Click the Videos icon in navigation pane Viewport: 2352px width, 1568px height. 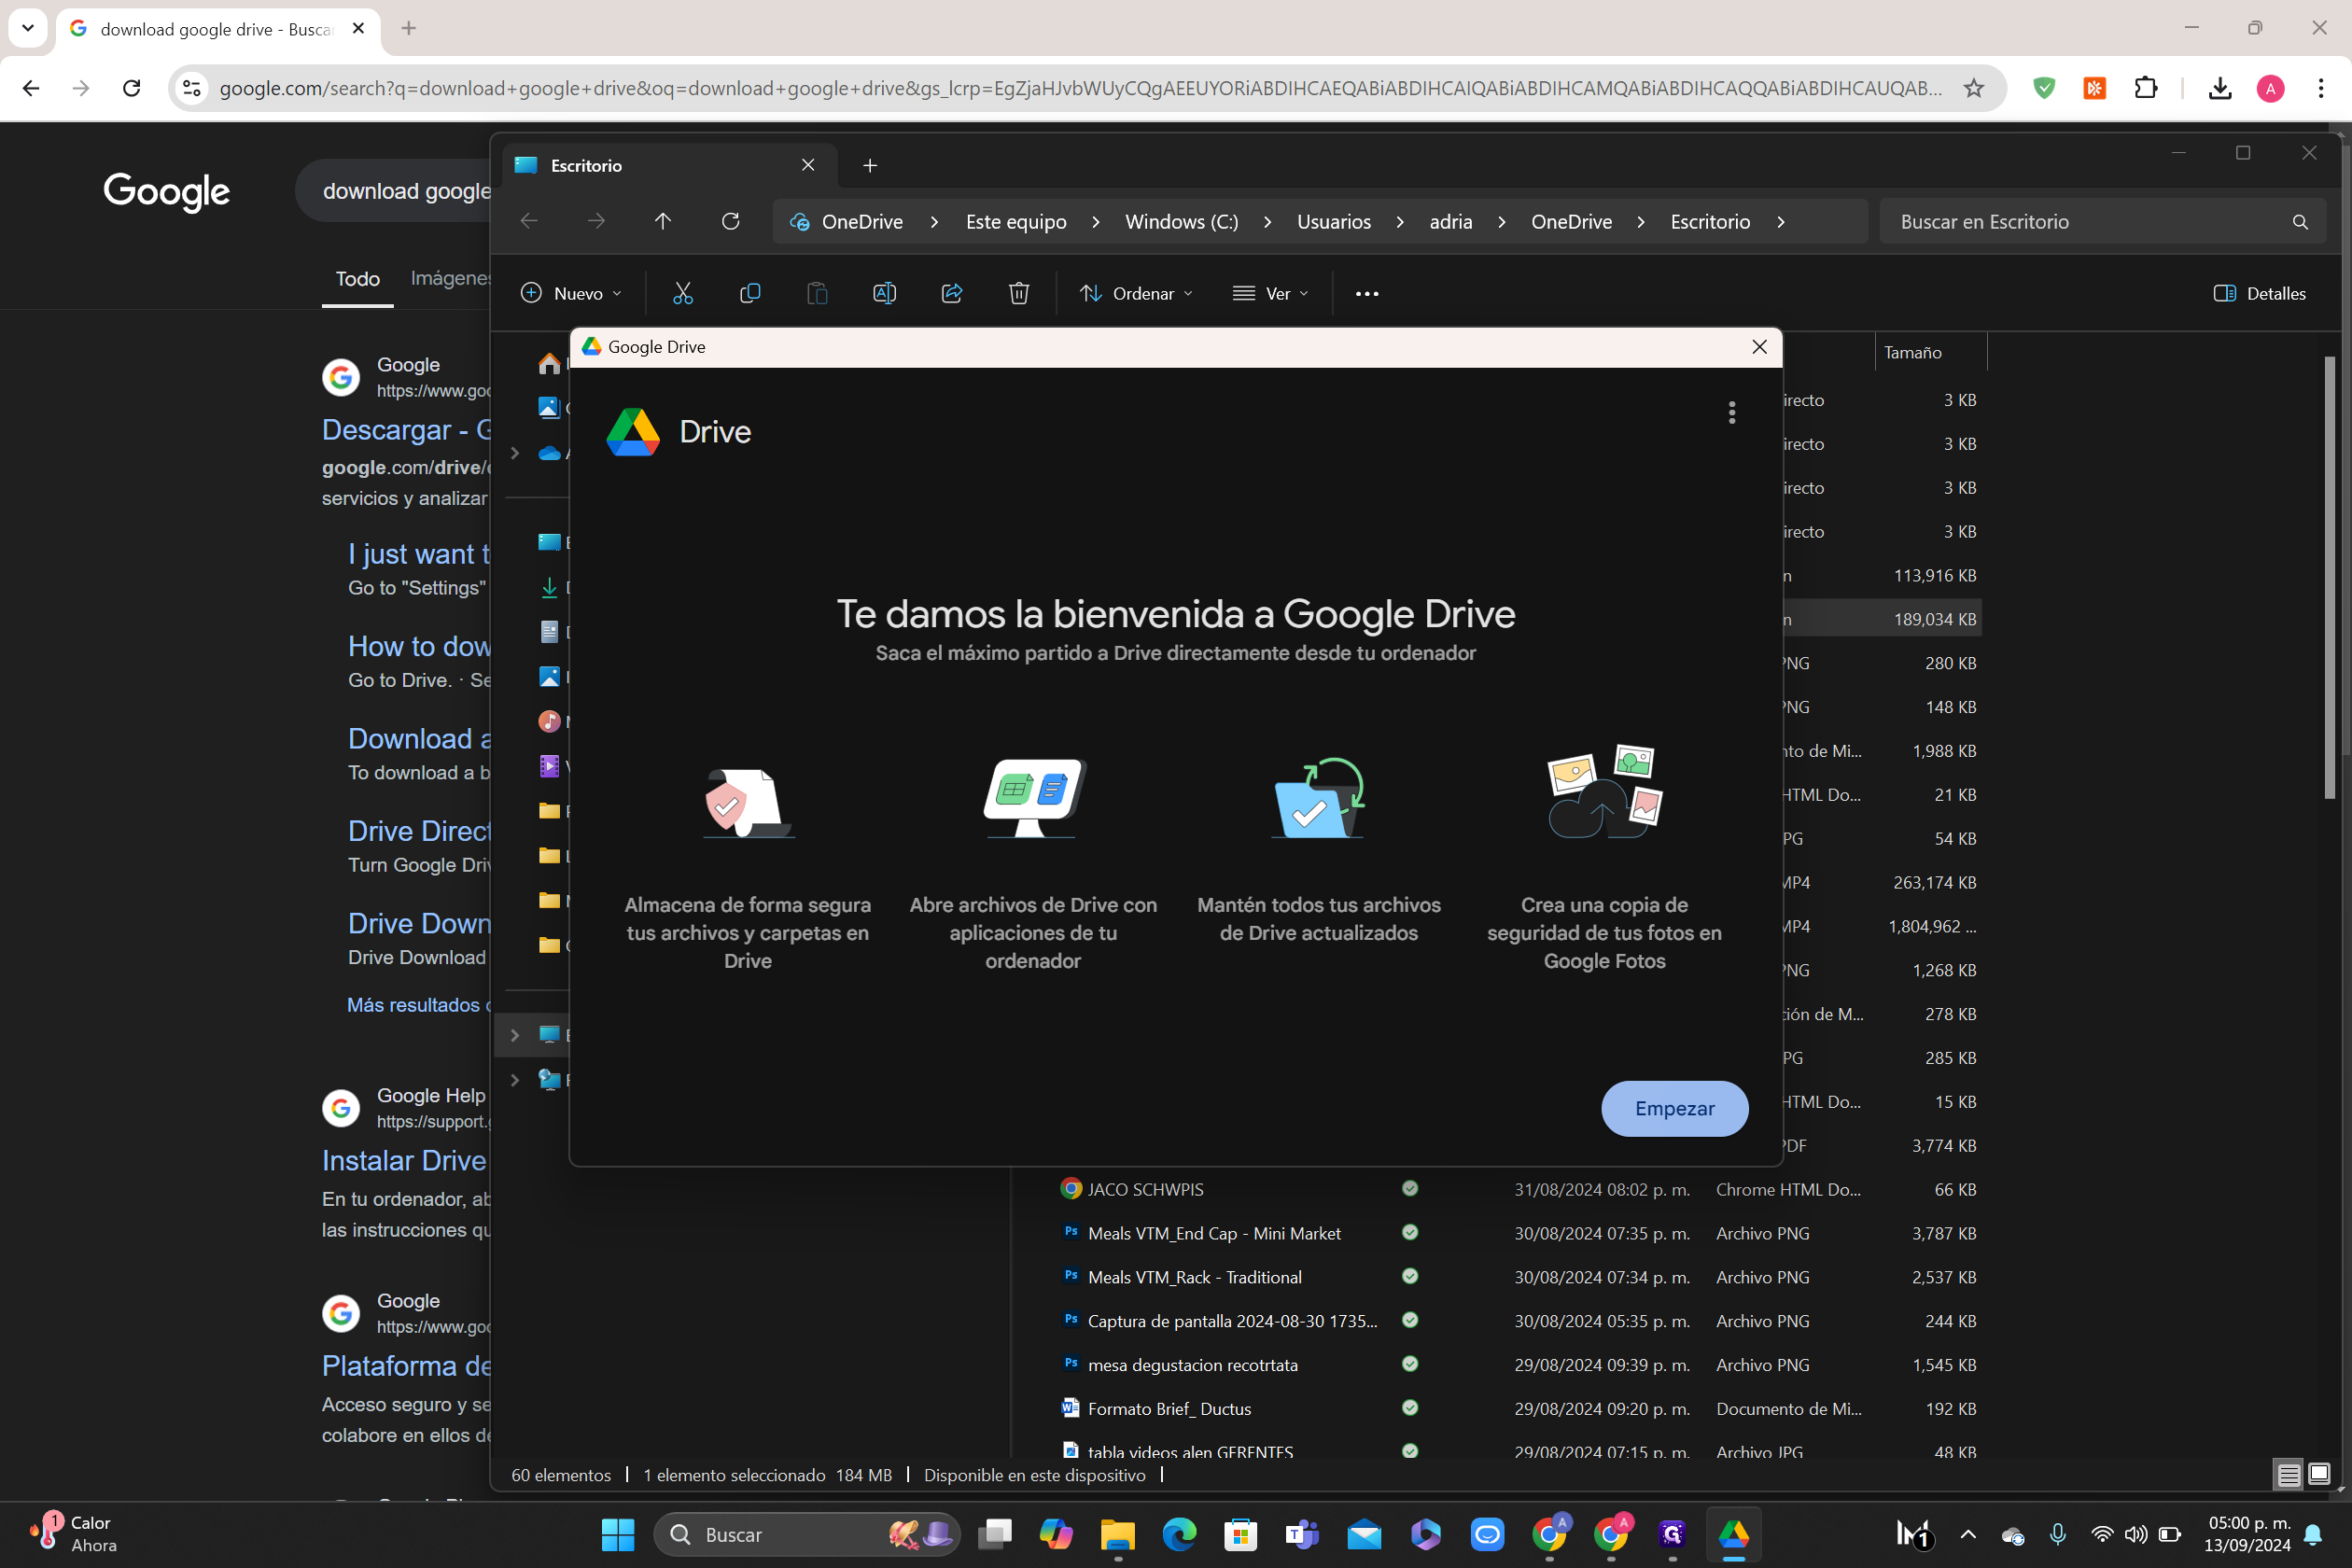pyautogui.click(x=549, y=766)
